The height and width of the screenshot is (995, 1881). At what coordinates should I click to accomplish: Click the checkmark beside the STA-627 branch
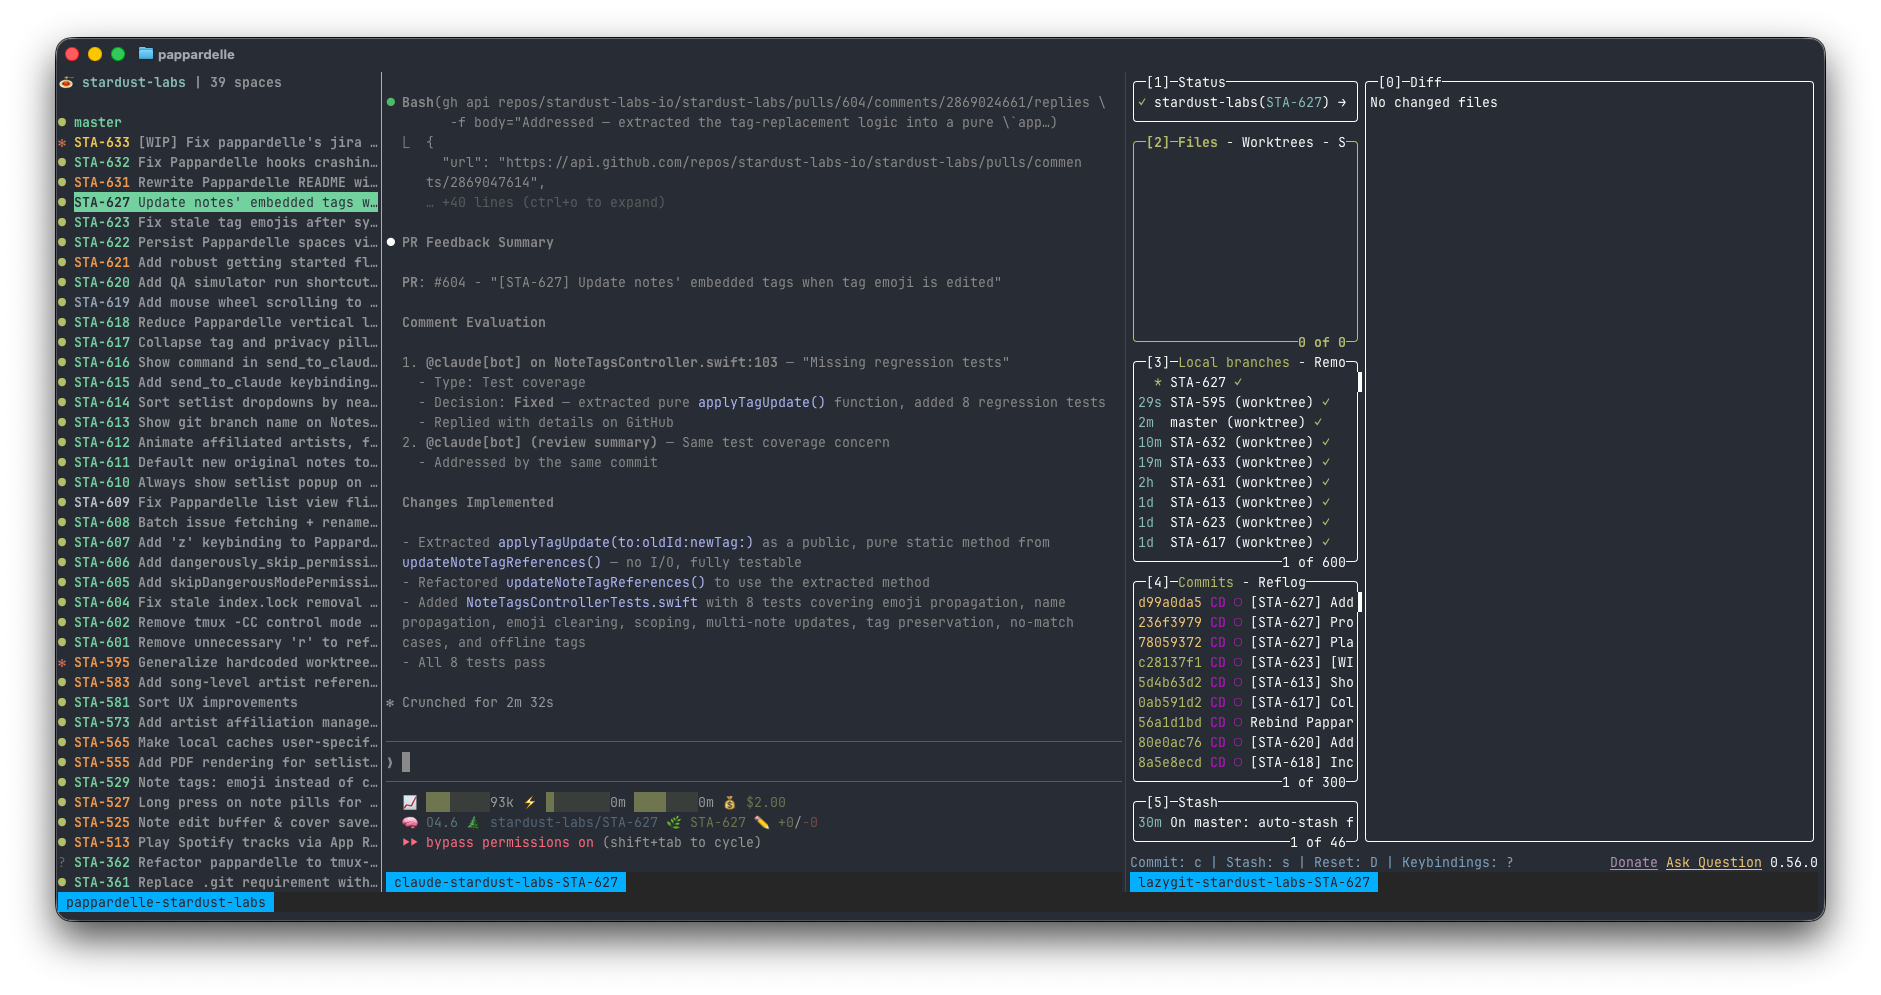point(1236,381)
